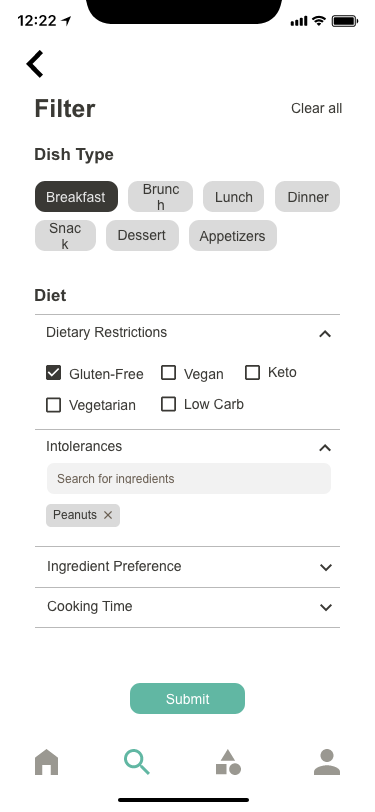Screen dimensions: 375x812
Task: Select the Low Carb checkbox
Action: pyautogui.click(x=168, y=404)
